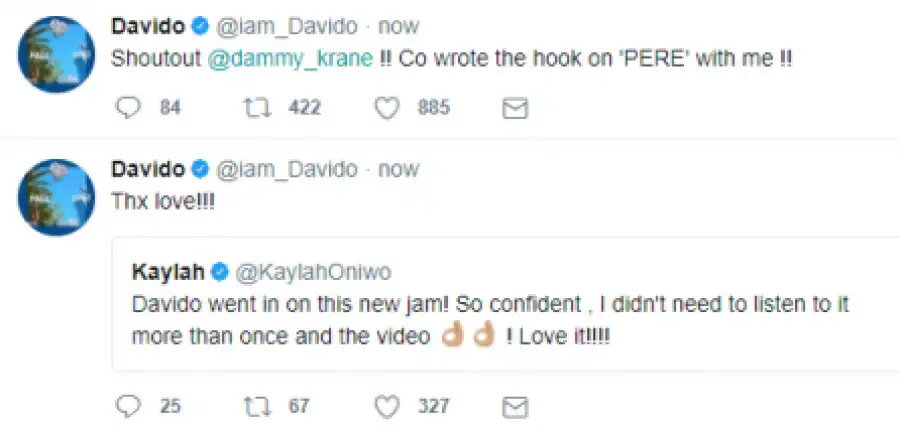900x437 pixels.
Task: Open Davido's profile picture on first tweet
Action: coord(57,54)
